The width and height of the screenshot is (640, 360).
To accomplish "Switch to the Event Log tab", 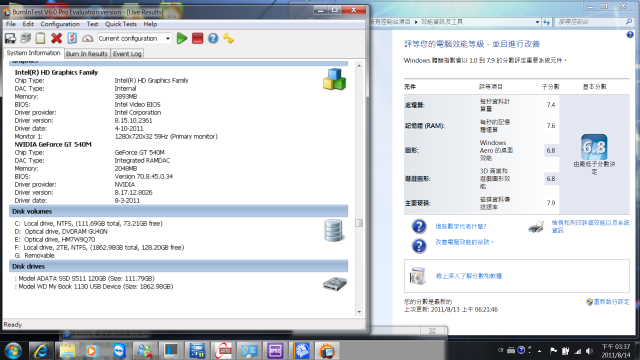I will coord(127,53).
